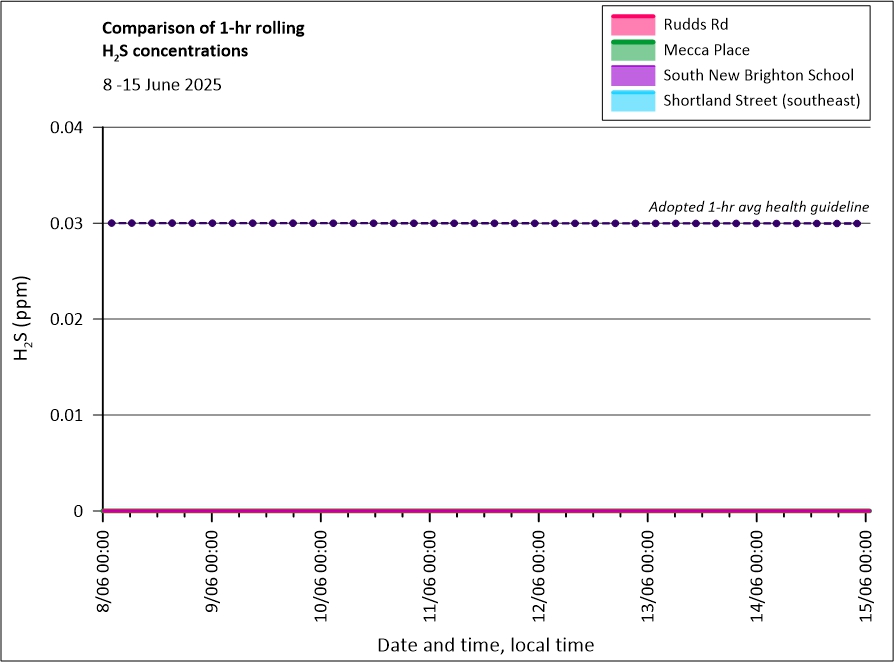Select the 15/06 00:00 x-axis date label

866,569
